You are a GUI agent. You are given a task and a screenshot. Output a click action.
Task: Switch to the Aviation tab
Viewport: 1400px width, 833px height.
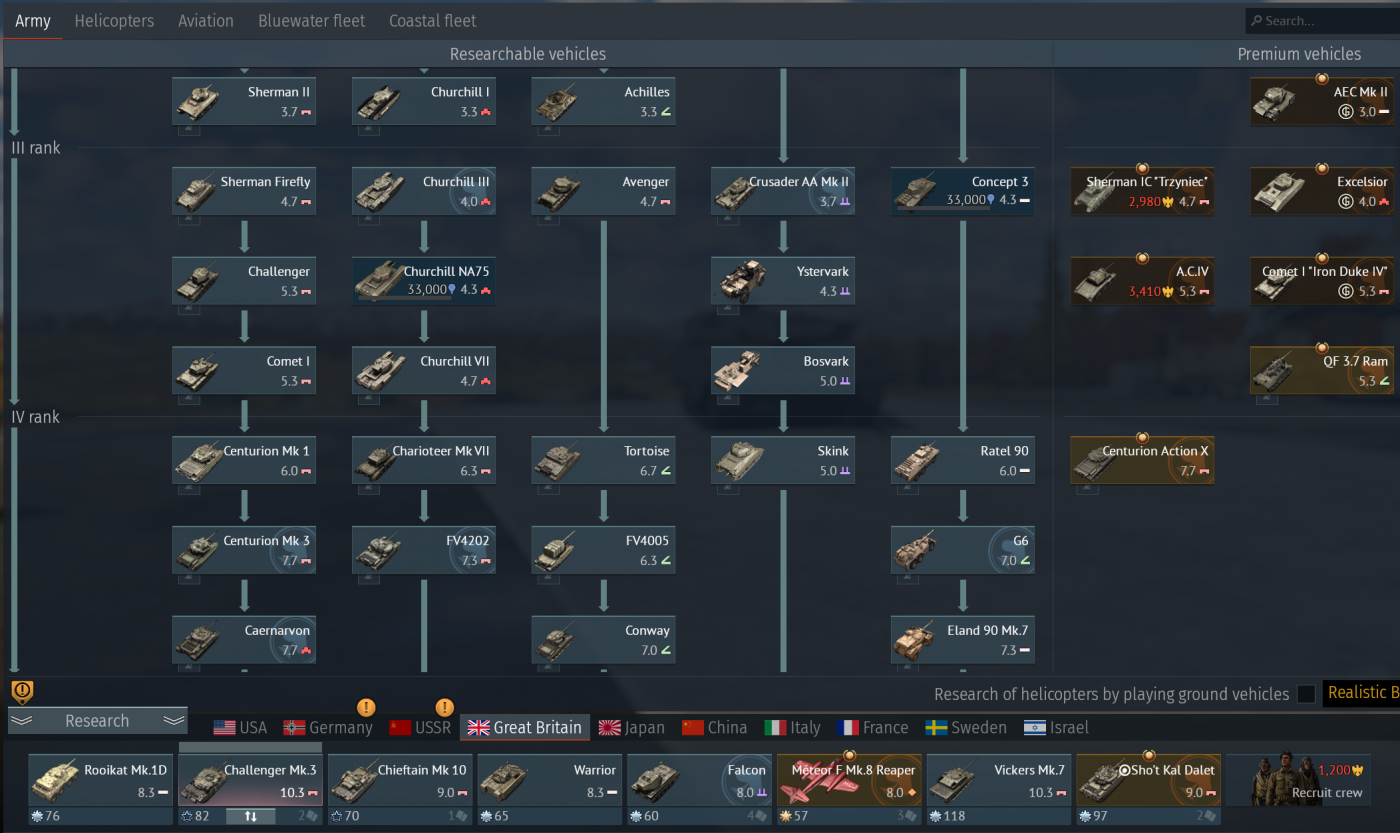pyautogui.click(x=206, y=21)
